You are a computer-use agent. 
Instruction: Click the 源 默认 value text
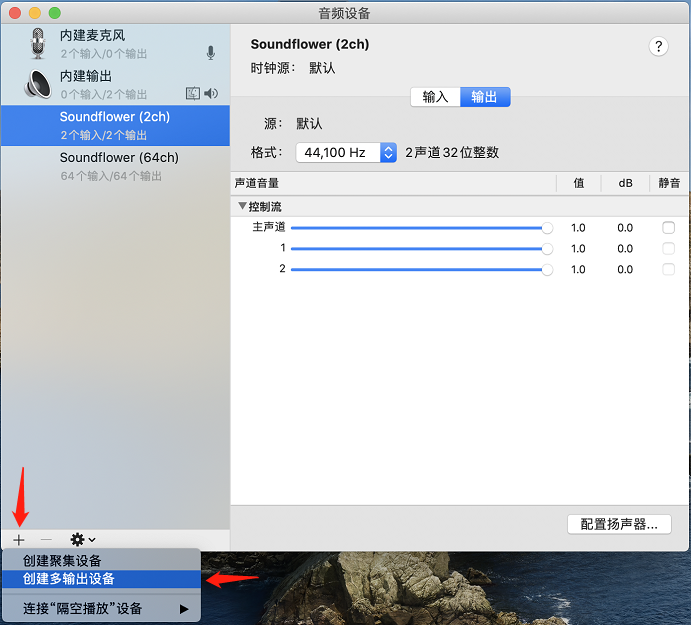pos(309,124)
